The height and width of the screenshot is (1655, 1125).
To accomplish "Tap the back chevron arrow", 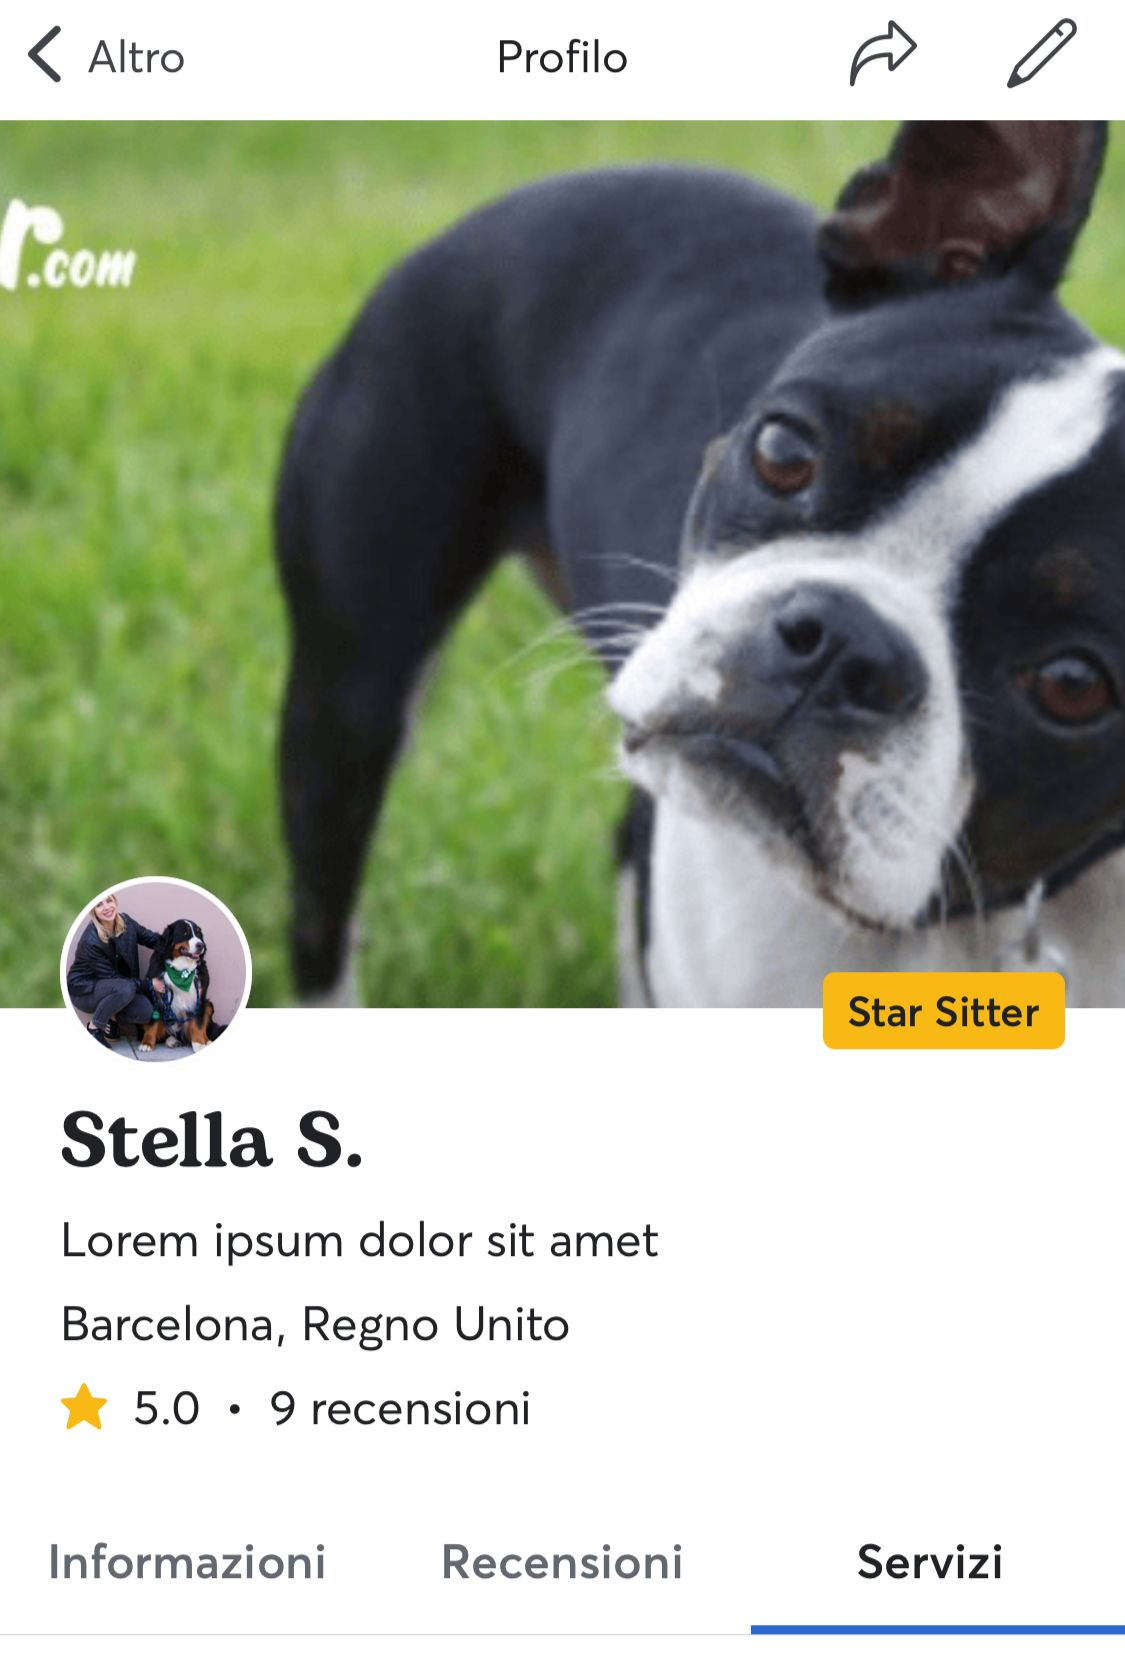I will 45,55.
